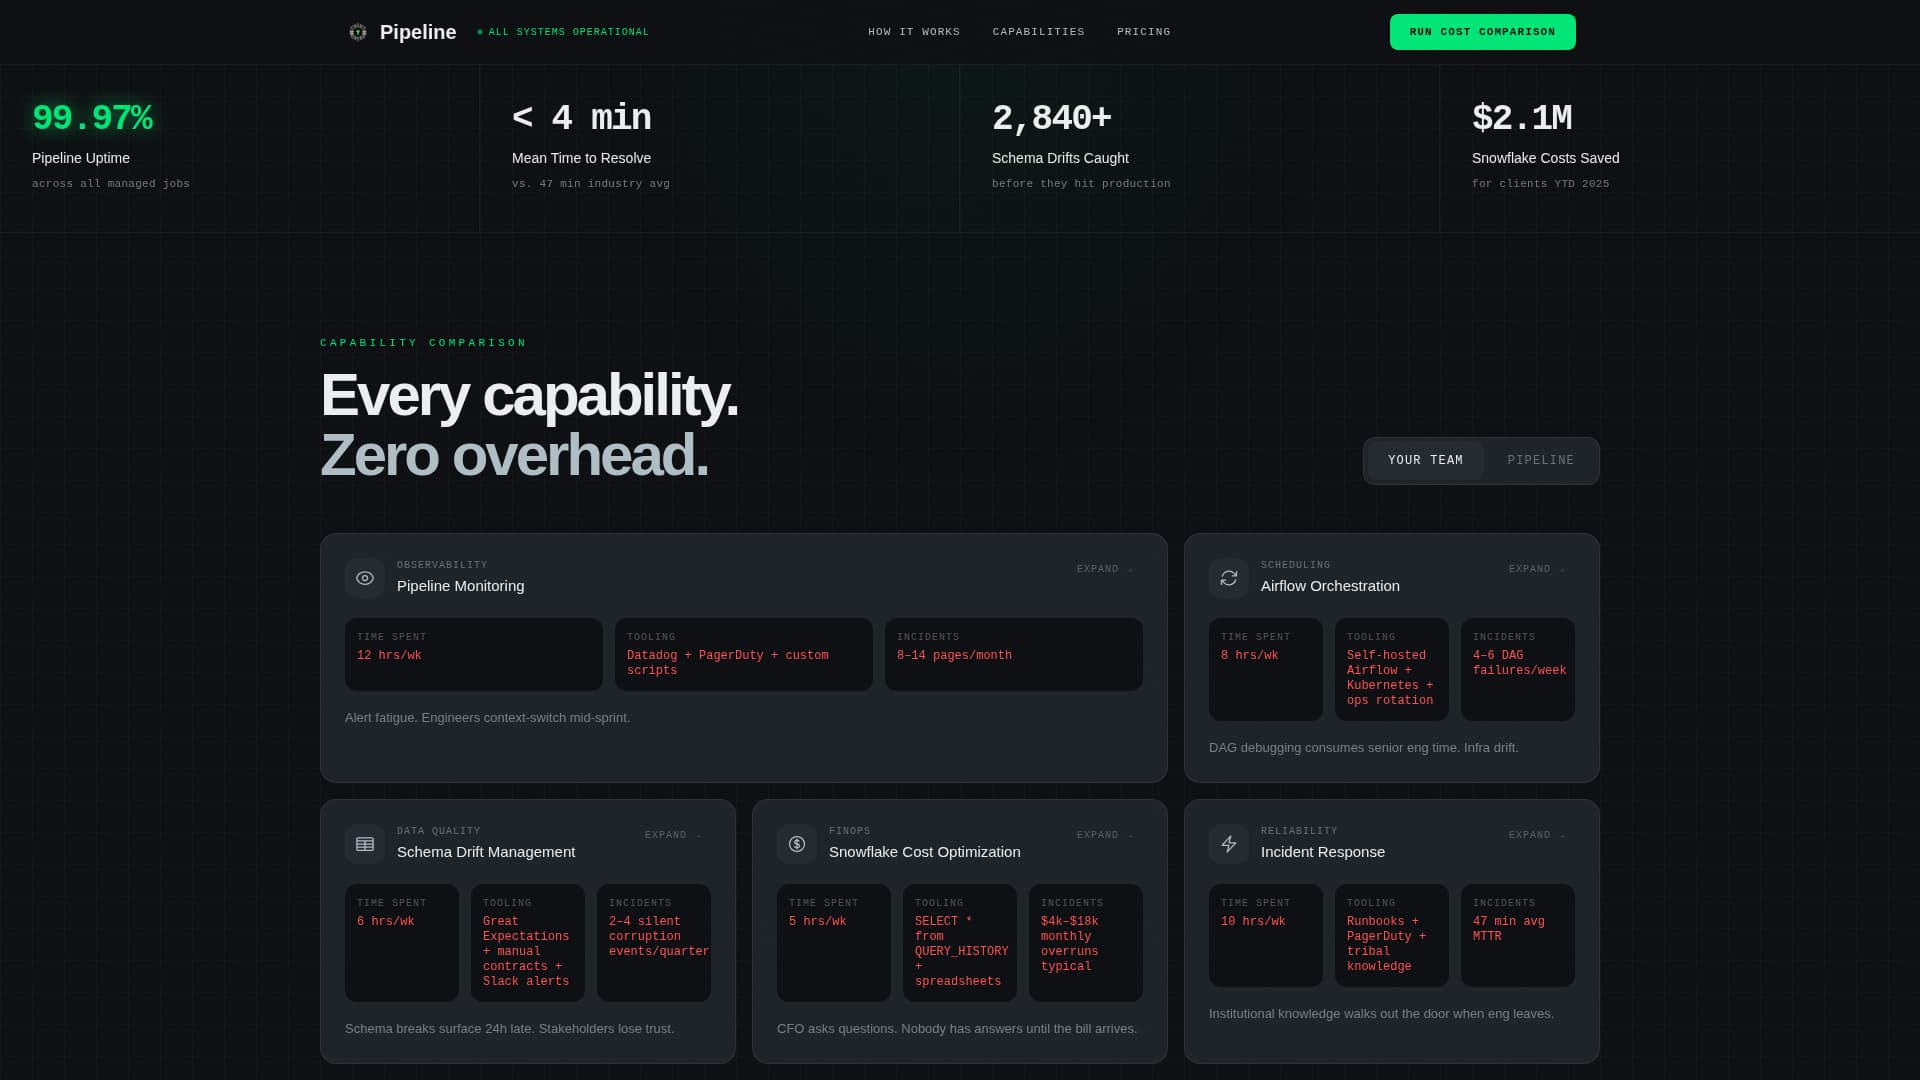Image resolution: width=1920 pixels, height=1080 pixels.
Task: Open the How It Works nav link
Action: click(x=914, y=32)
